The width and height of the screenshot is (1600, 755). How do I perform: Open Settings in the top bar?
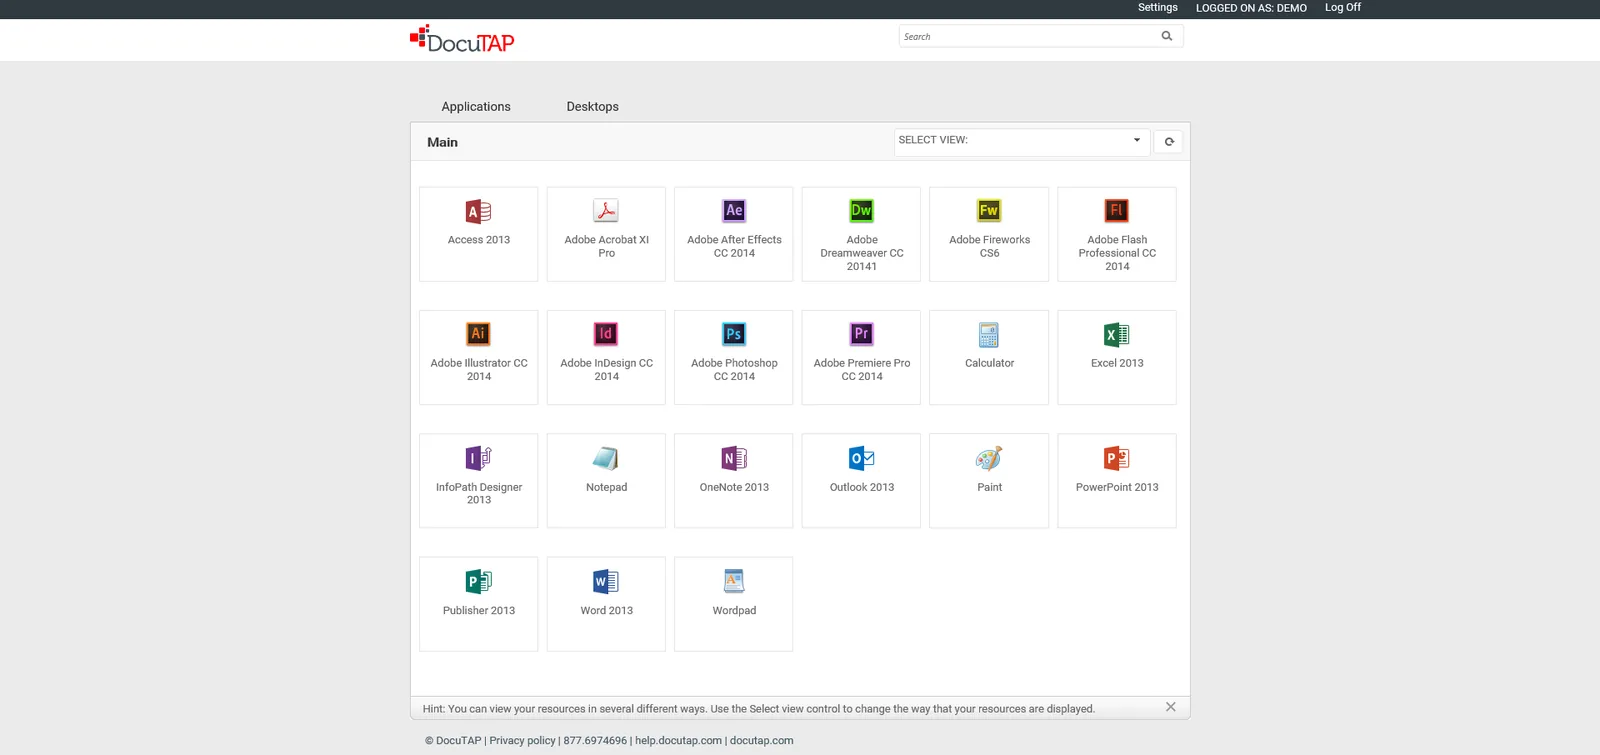[1158, 8]
